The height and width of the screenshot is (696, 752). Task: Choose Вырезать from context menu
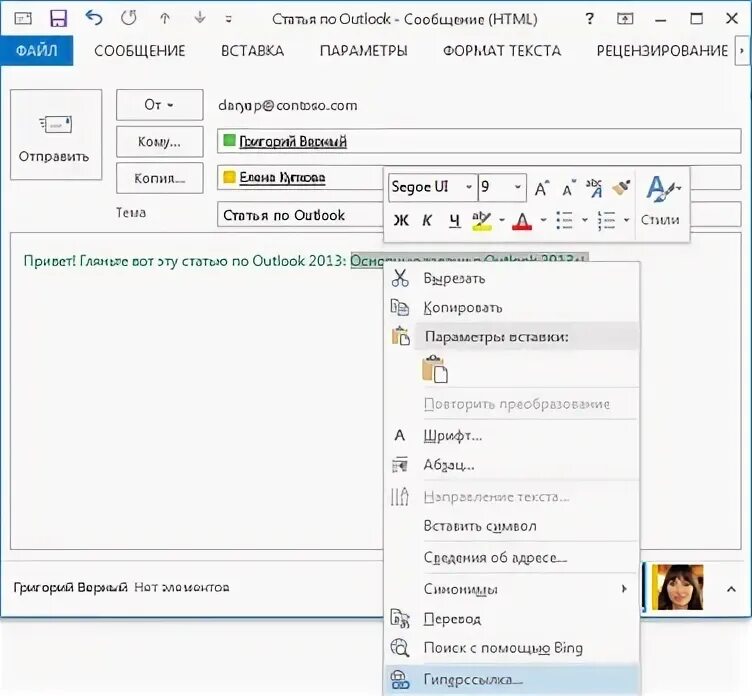pyautogui.click(x=512, y=278)
